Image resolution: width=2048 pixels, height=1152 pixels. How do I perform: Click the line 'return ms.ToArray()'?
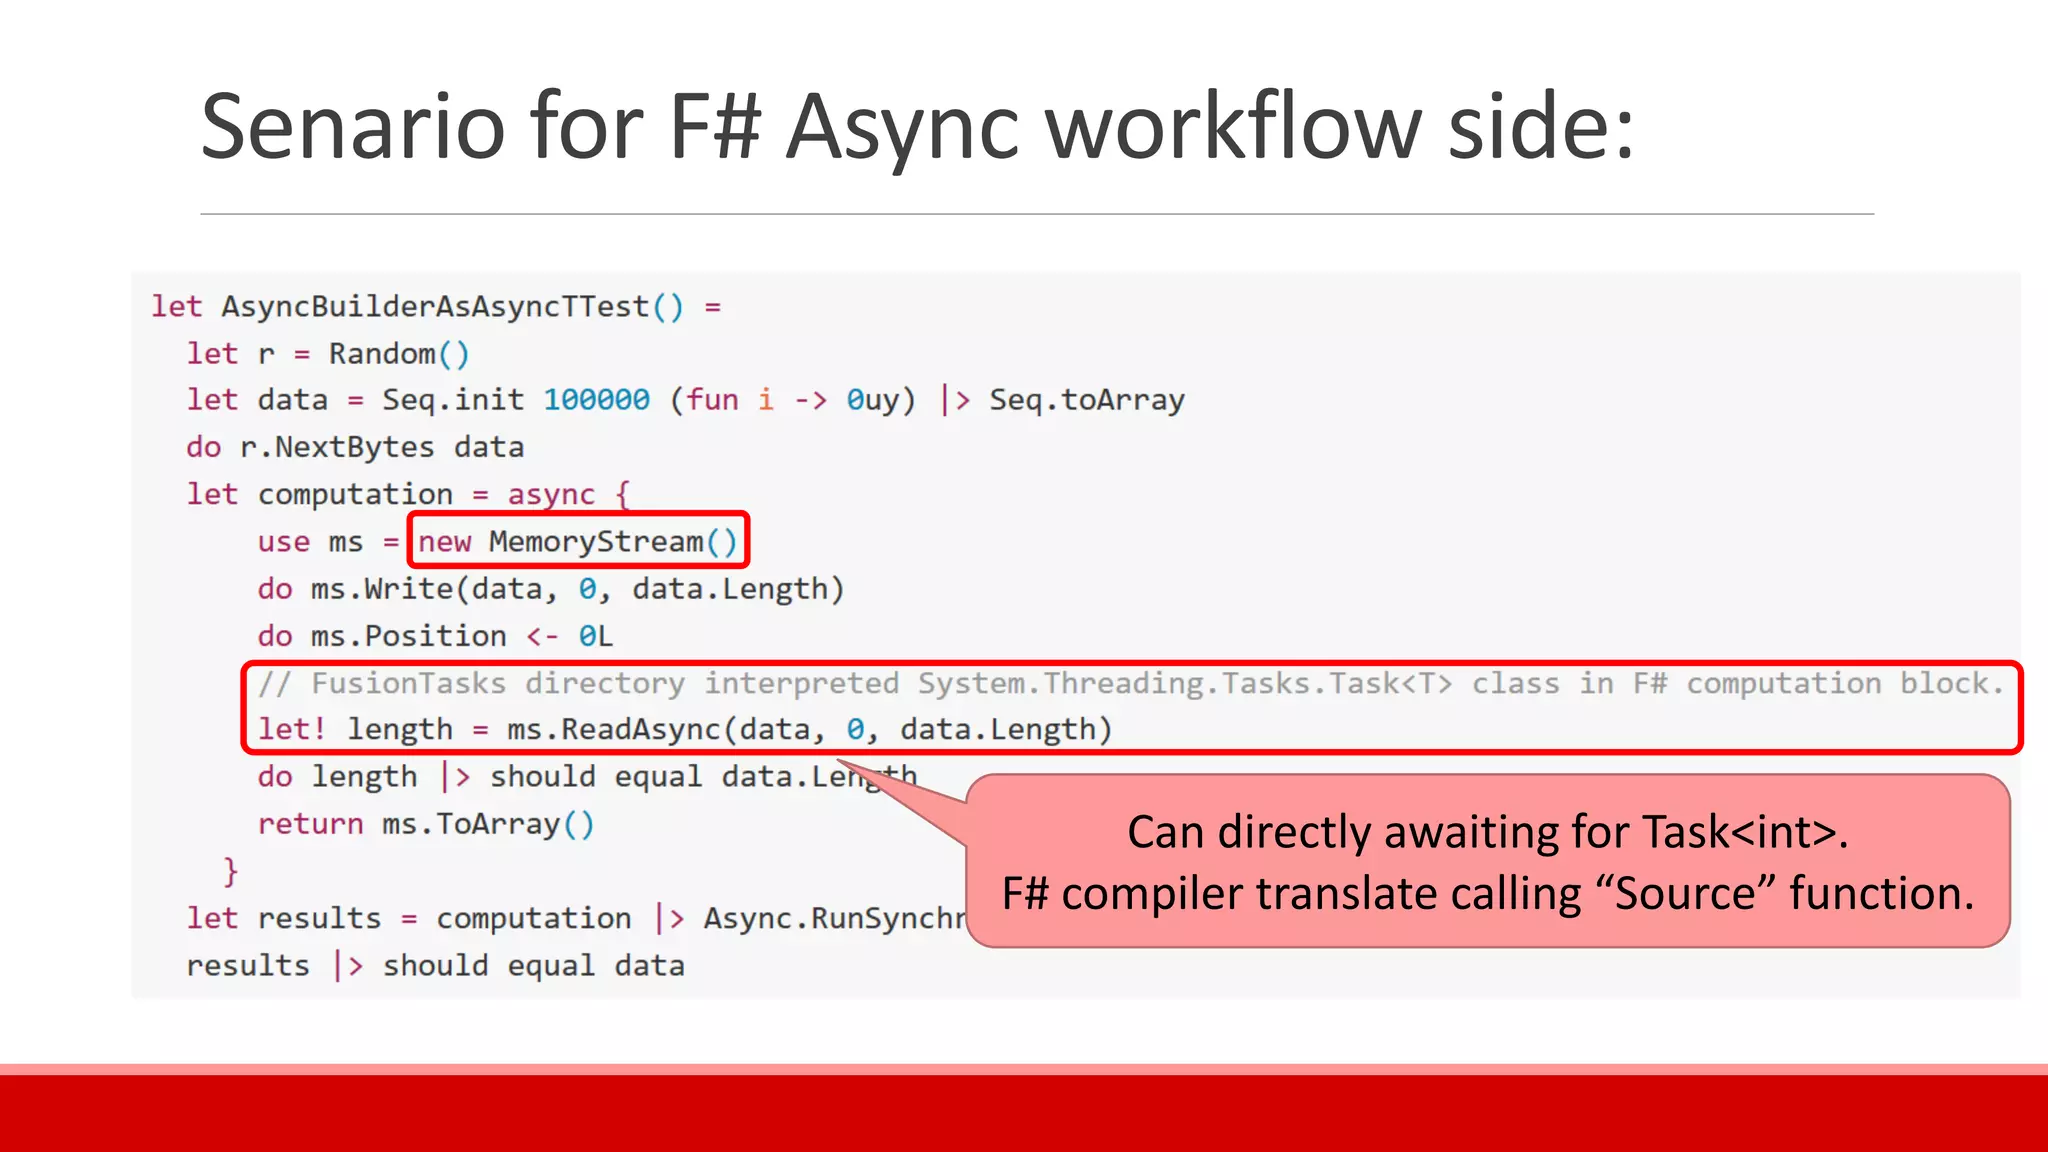(426, 824)
